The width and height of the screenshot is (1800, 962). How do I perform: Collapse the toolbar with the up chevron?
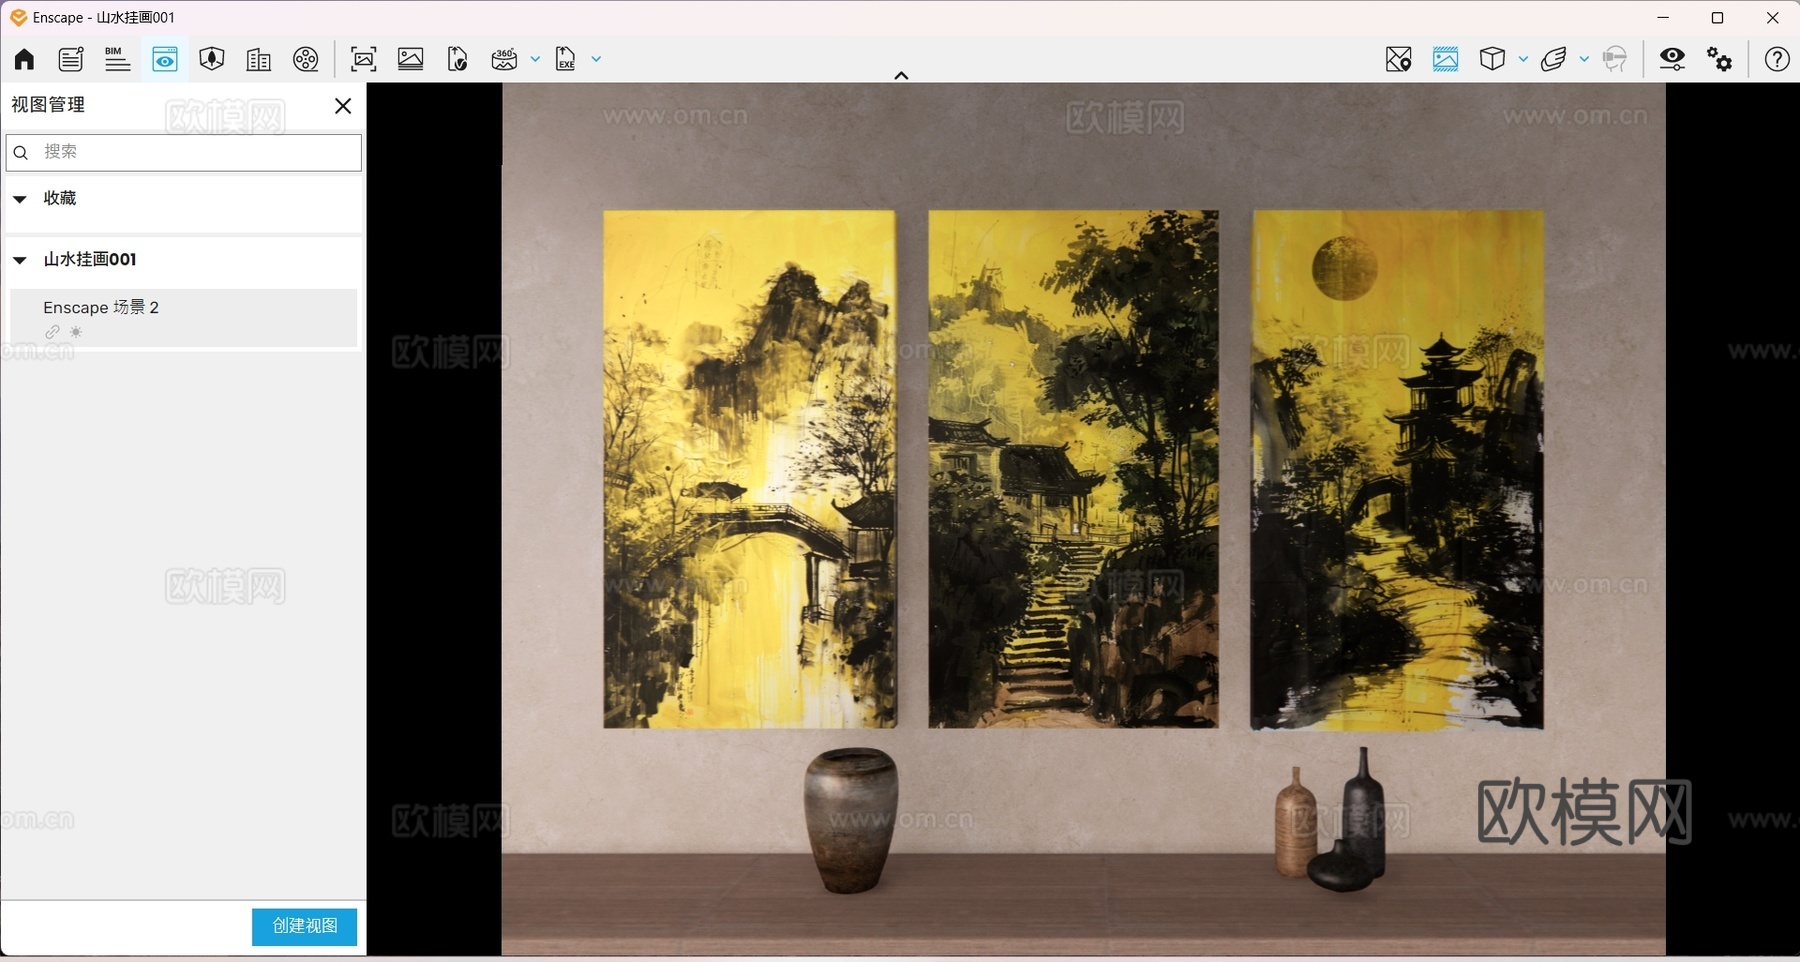901,75
